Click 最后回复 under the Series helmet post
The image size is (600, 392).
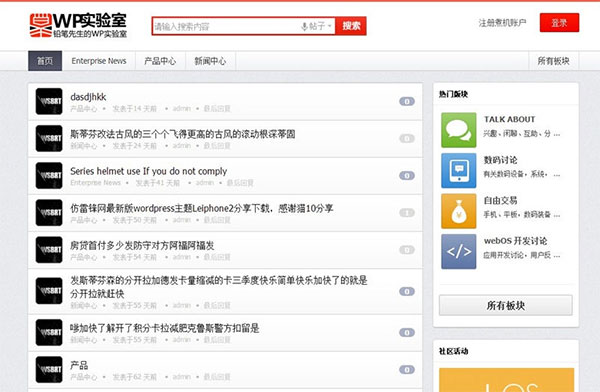click(x=240, y=183)
